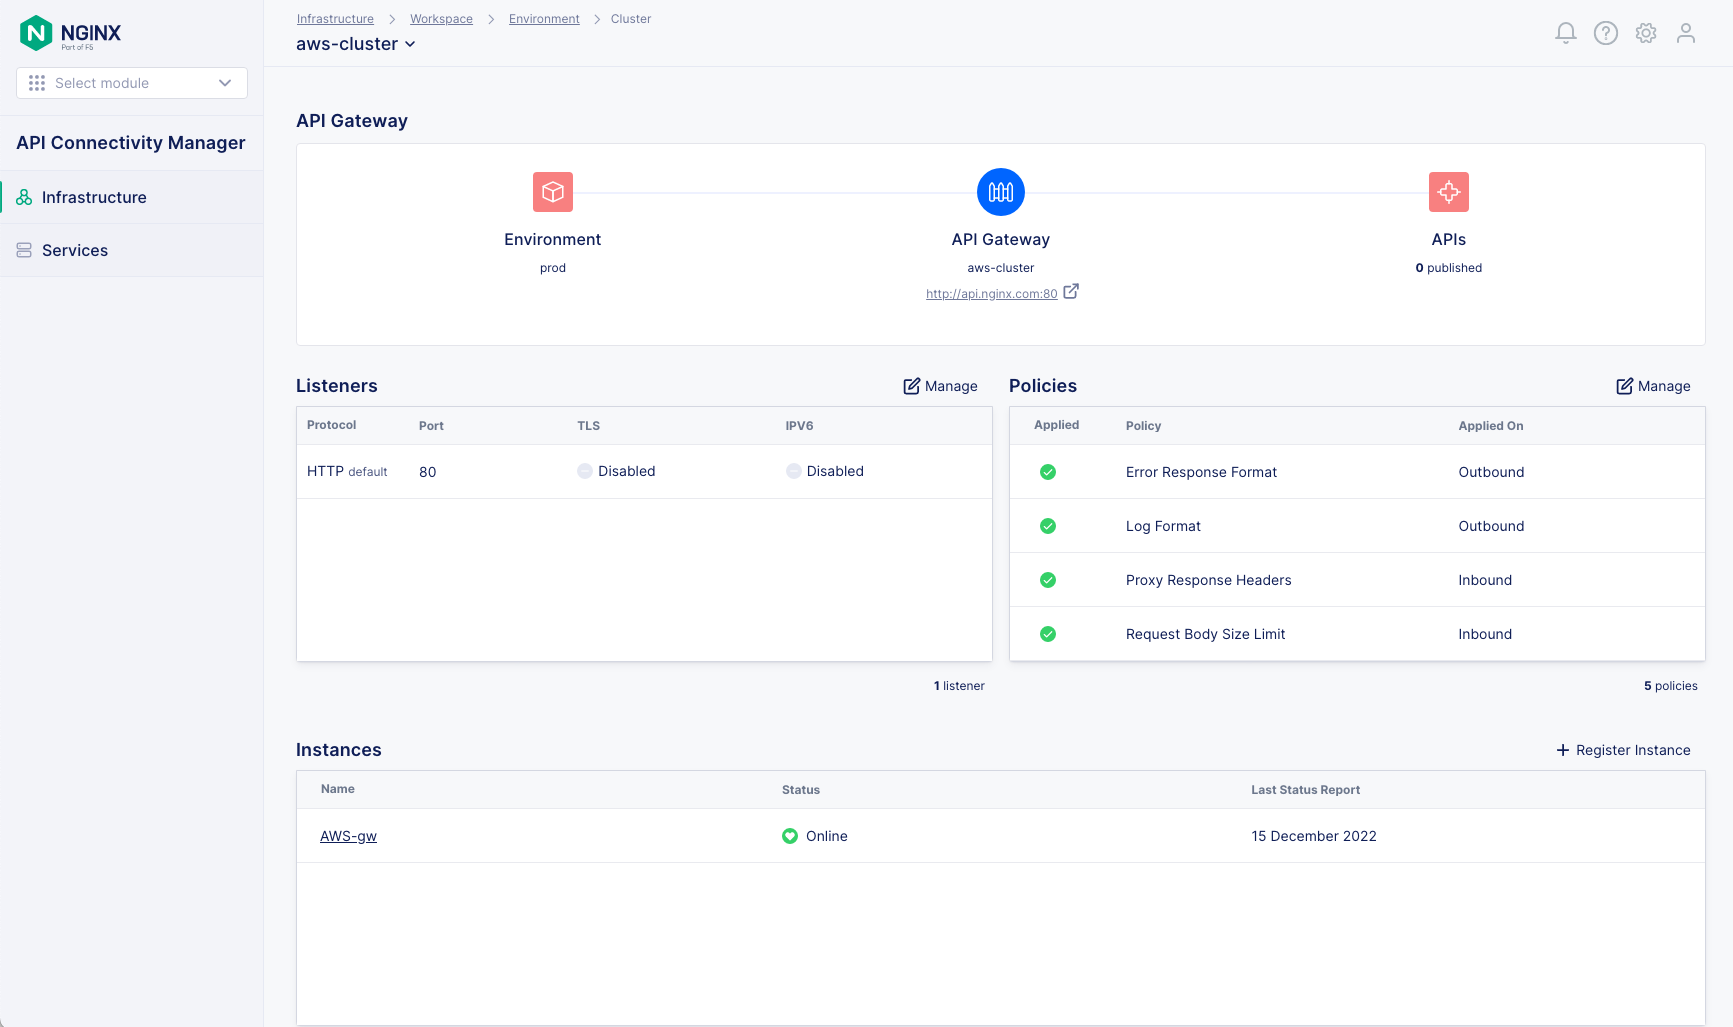The image size is (1733, 1027).
Task: Click the IPV6 Disabled status indicator
Action: click(x=794, y=471)
